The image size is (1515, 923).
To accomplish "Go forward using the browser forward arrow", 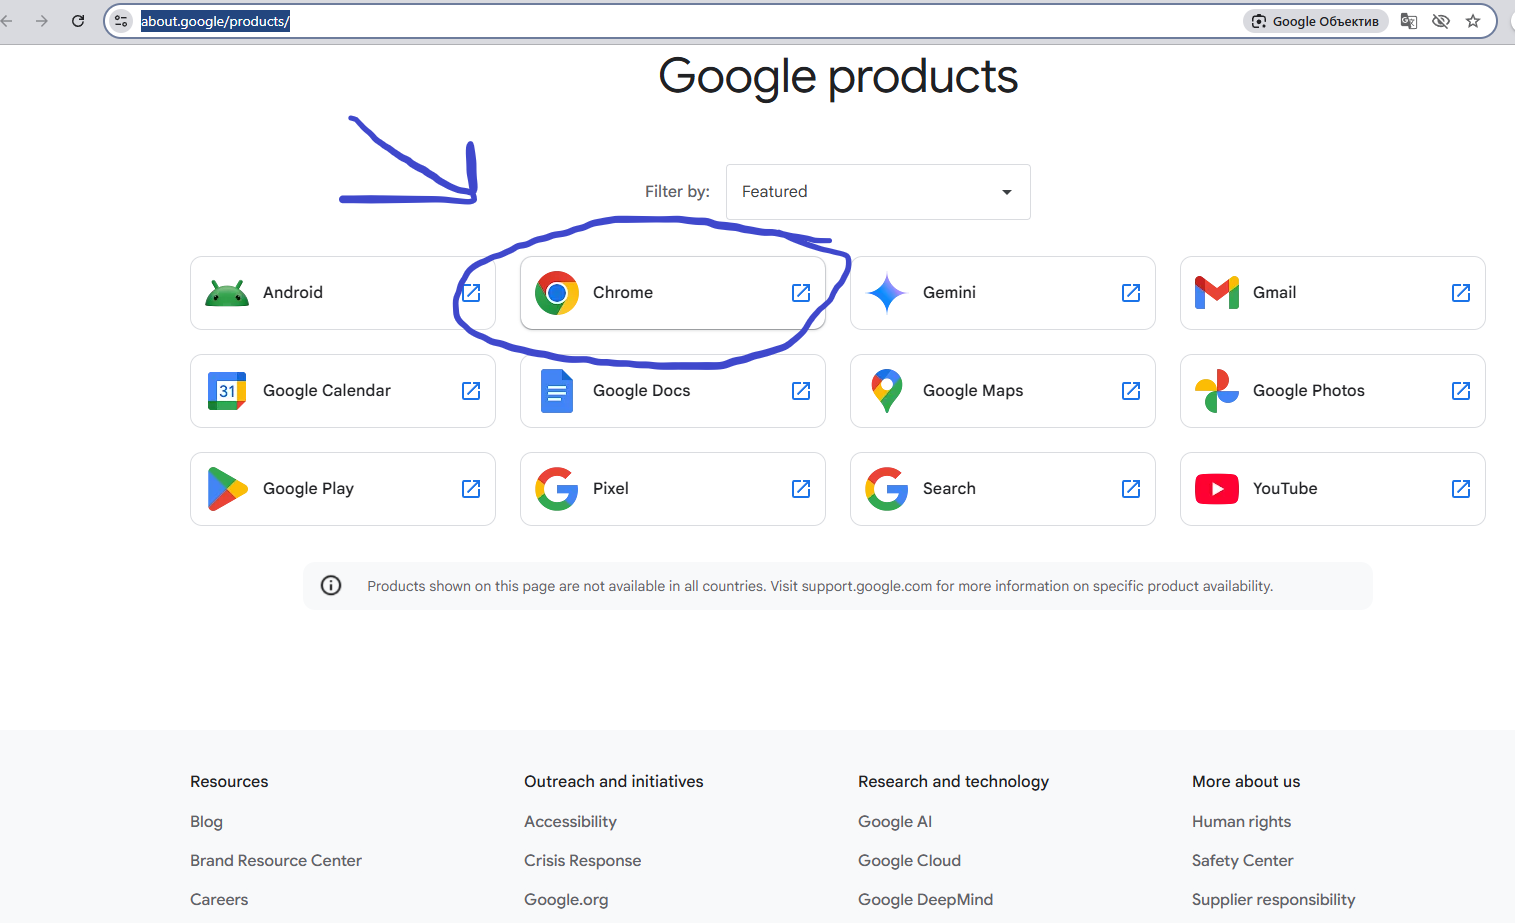I will [42, 21].
